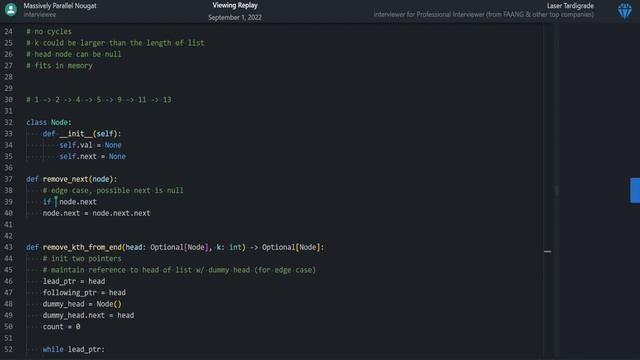Screen dimensions: 640x360
Task: Click the comment '# head node can be null'
Action: pos(73,54)
